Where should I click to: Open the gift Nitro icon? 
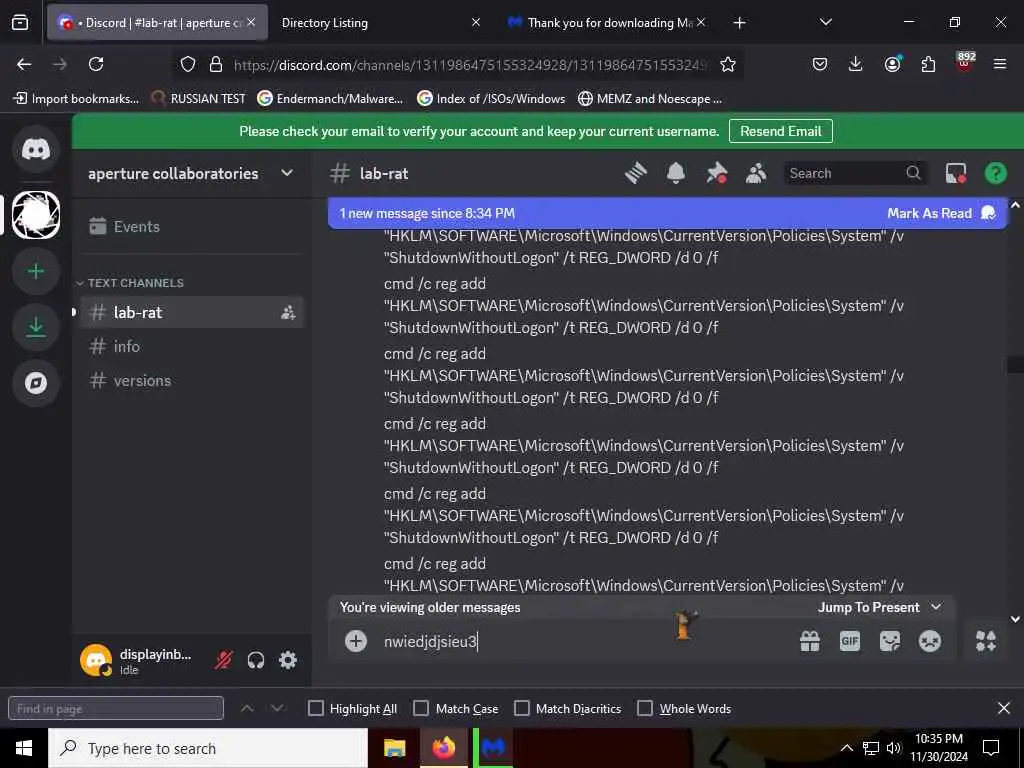[x=810, y=641]
